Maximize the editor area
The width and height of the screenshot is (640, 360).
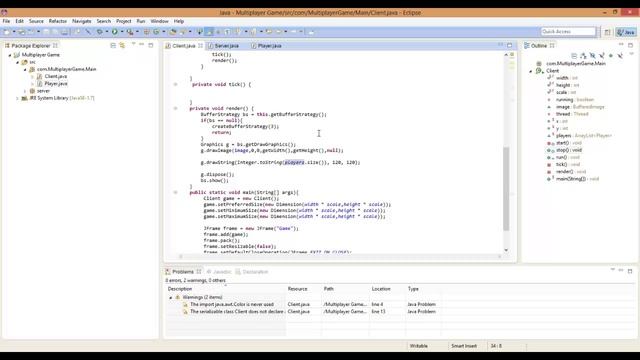point(509,45)
